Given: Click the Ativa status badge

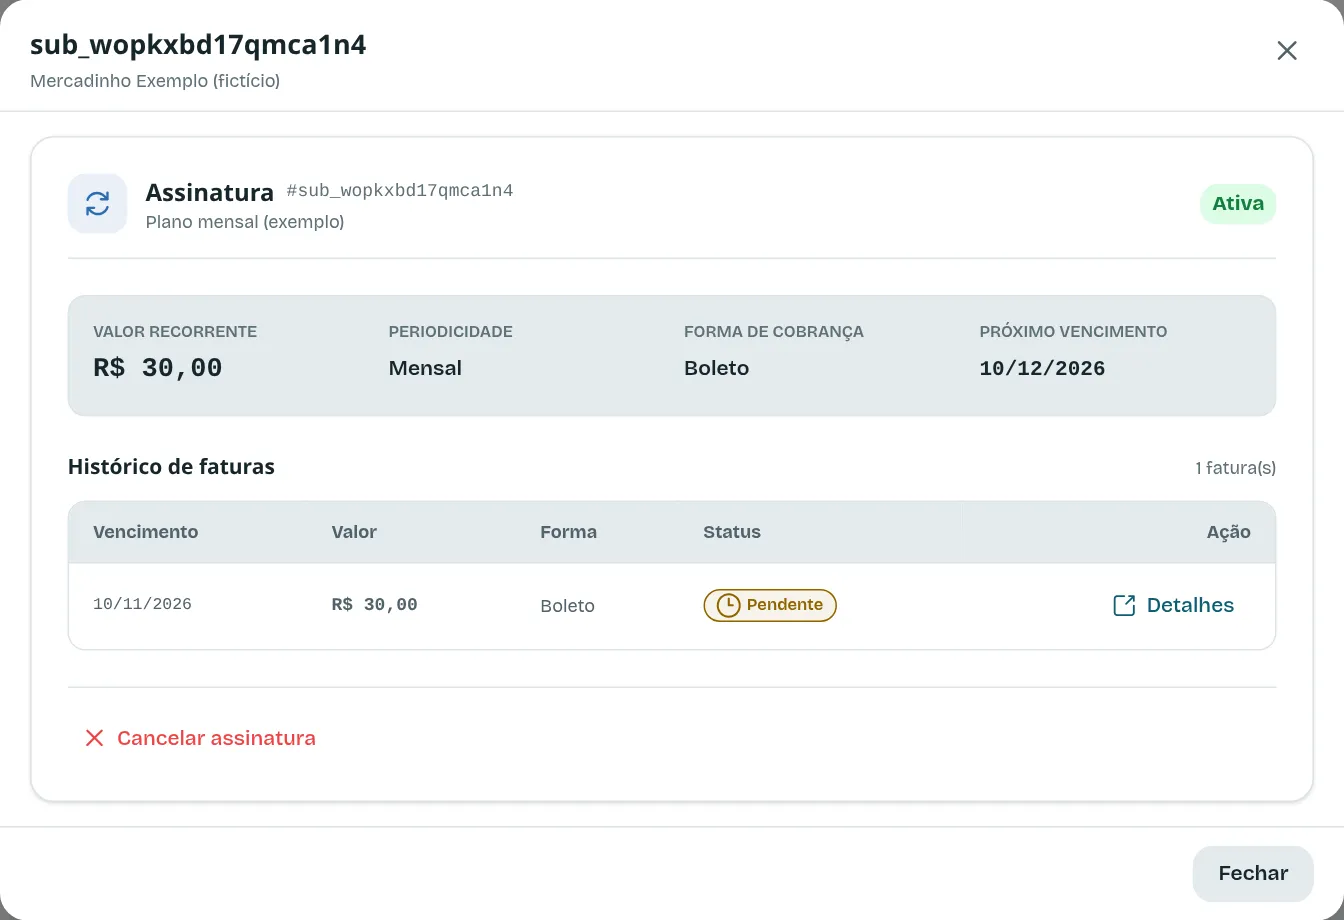Looking at the screenshot, I should click(x=1238, y=204).
